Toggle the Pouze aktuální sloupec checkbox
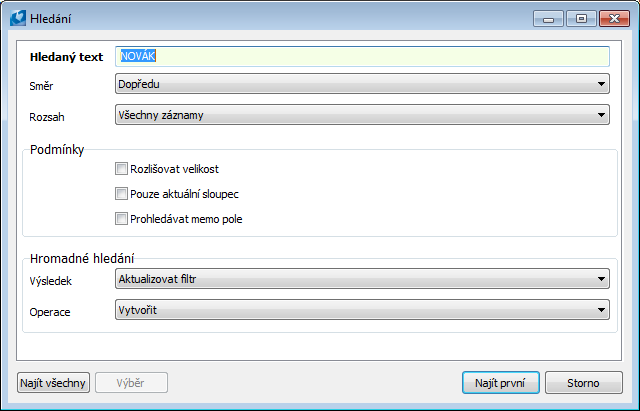The width and height of the screenshot is (640, 411). (122, 194)
